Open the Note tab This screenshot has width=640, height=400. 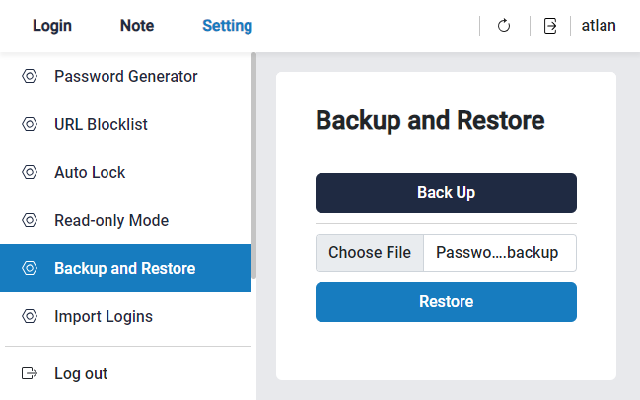click(x=137, y=26)
